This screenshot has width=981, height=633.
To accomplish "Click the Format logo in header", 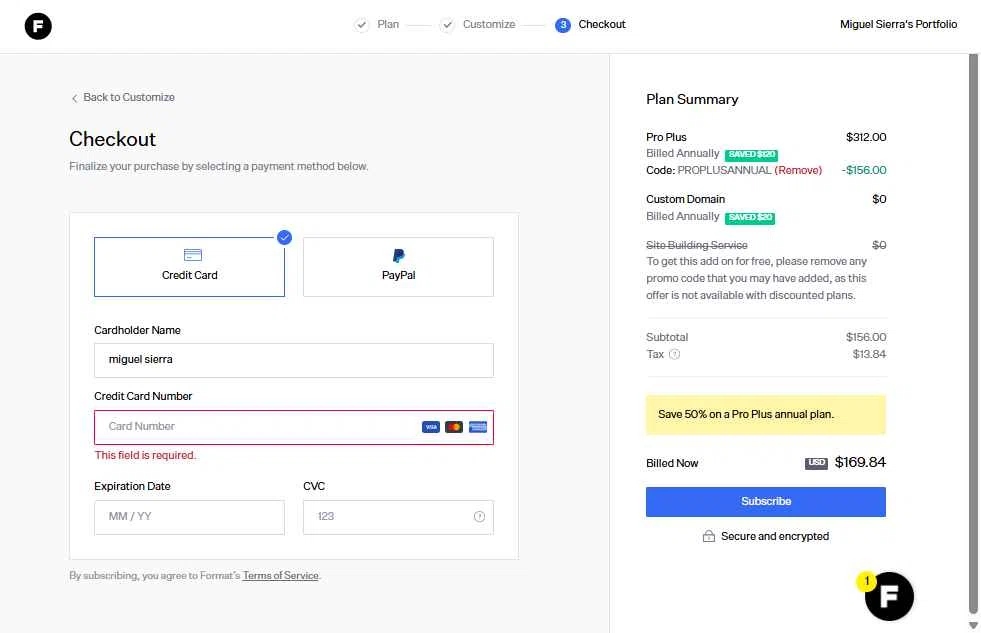I will pyautogui.click(x=38, y=26).
